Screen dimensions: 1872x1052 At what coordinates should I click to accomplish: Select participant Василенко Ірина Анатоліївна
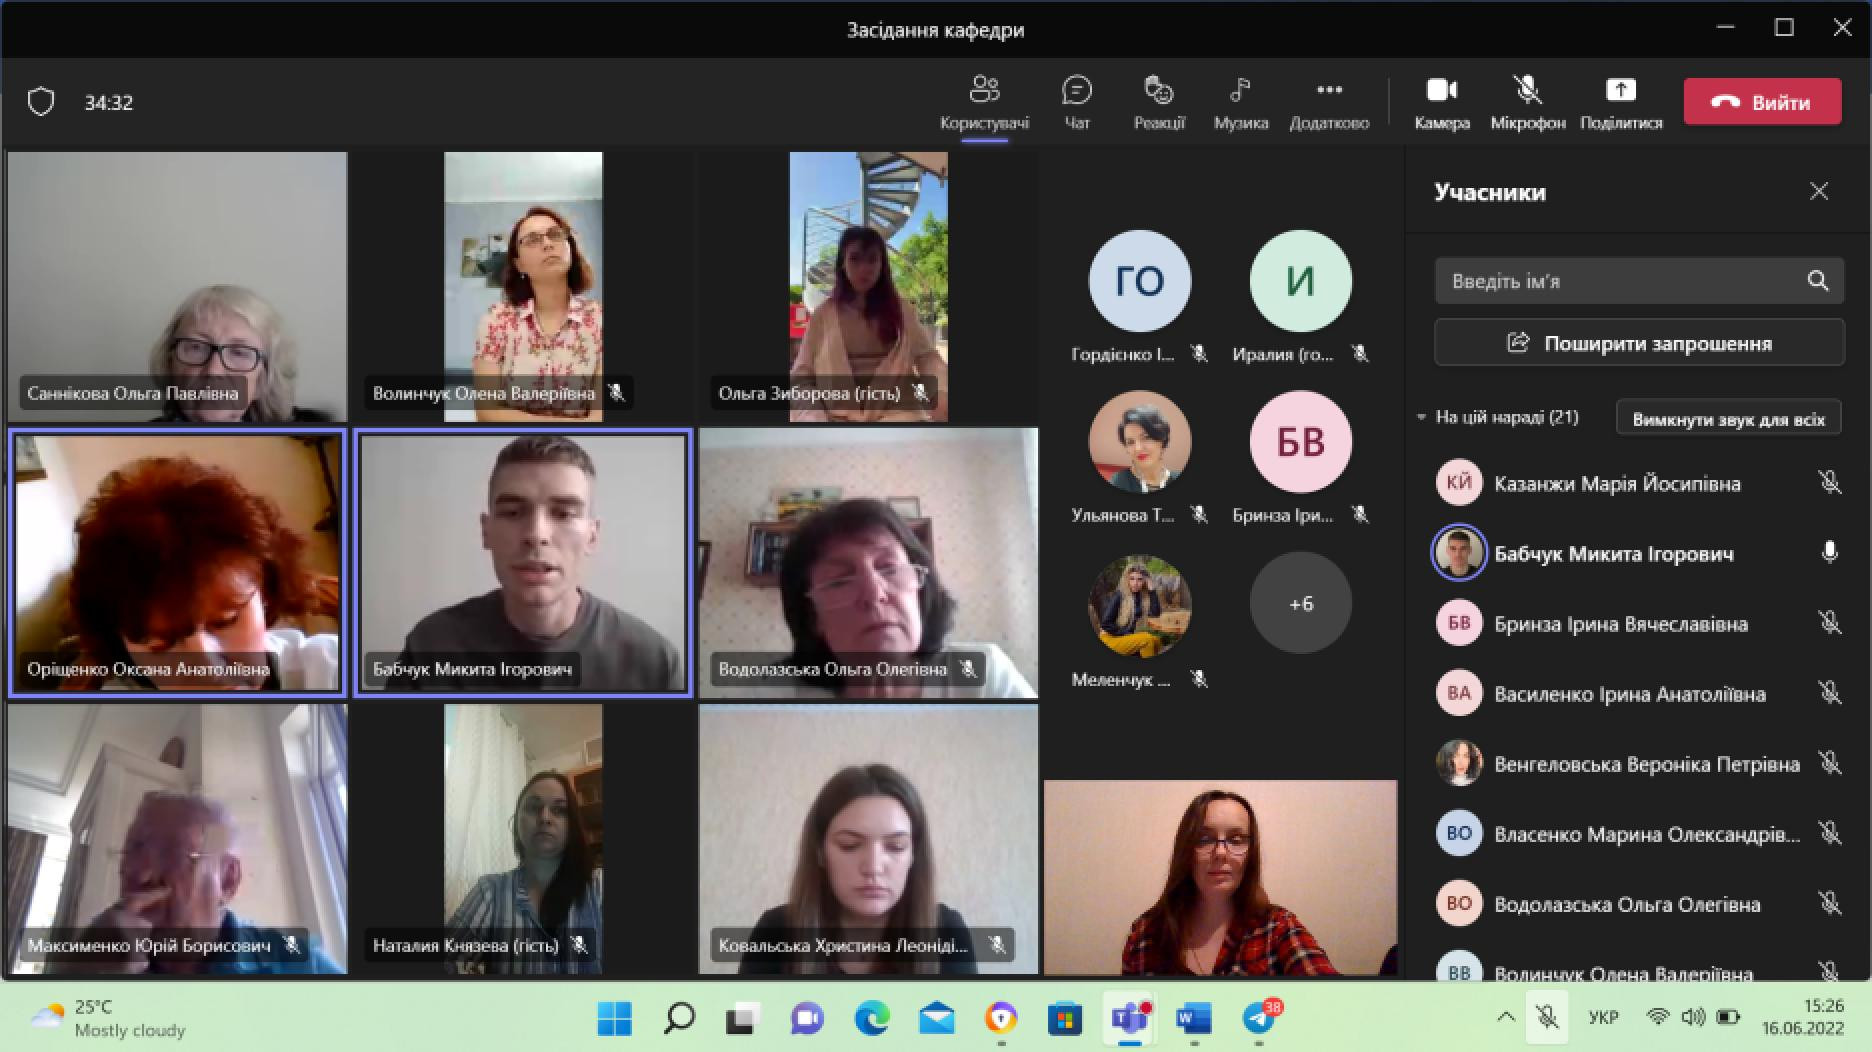[x=1639, y=694]
